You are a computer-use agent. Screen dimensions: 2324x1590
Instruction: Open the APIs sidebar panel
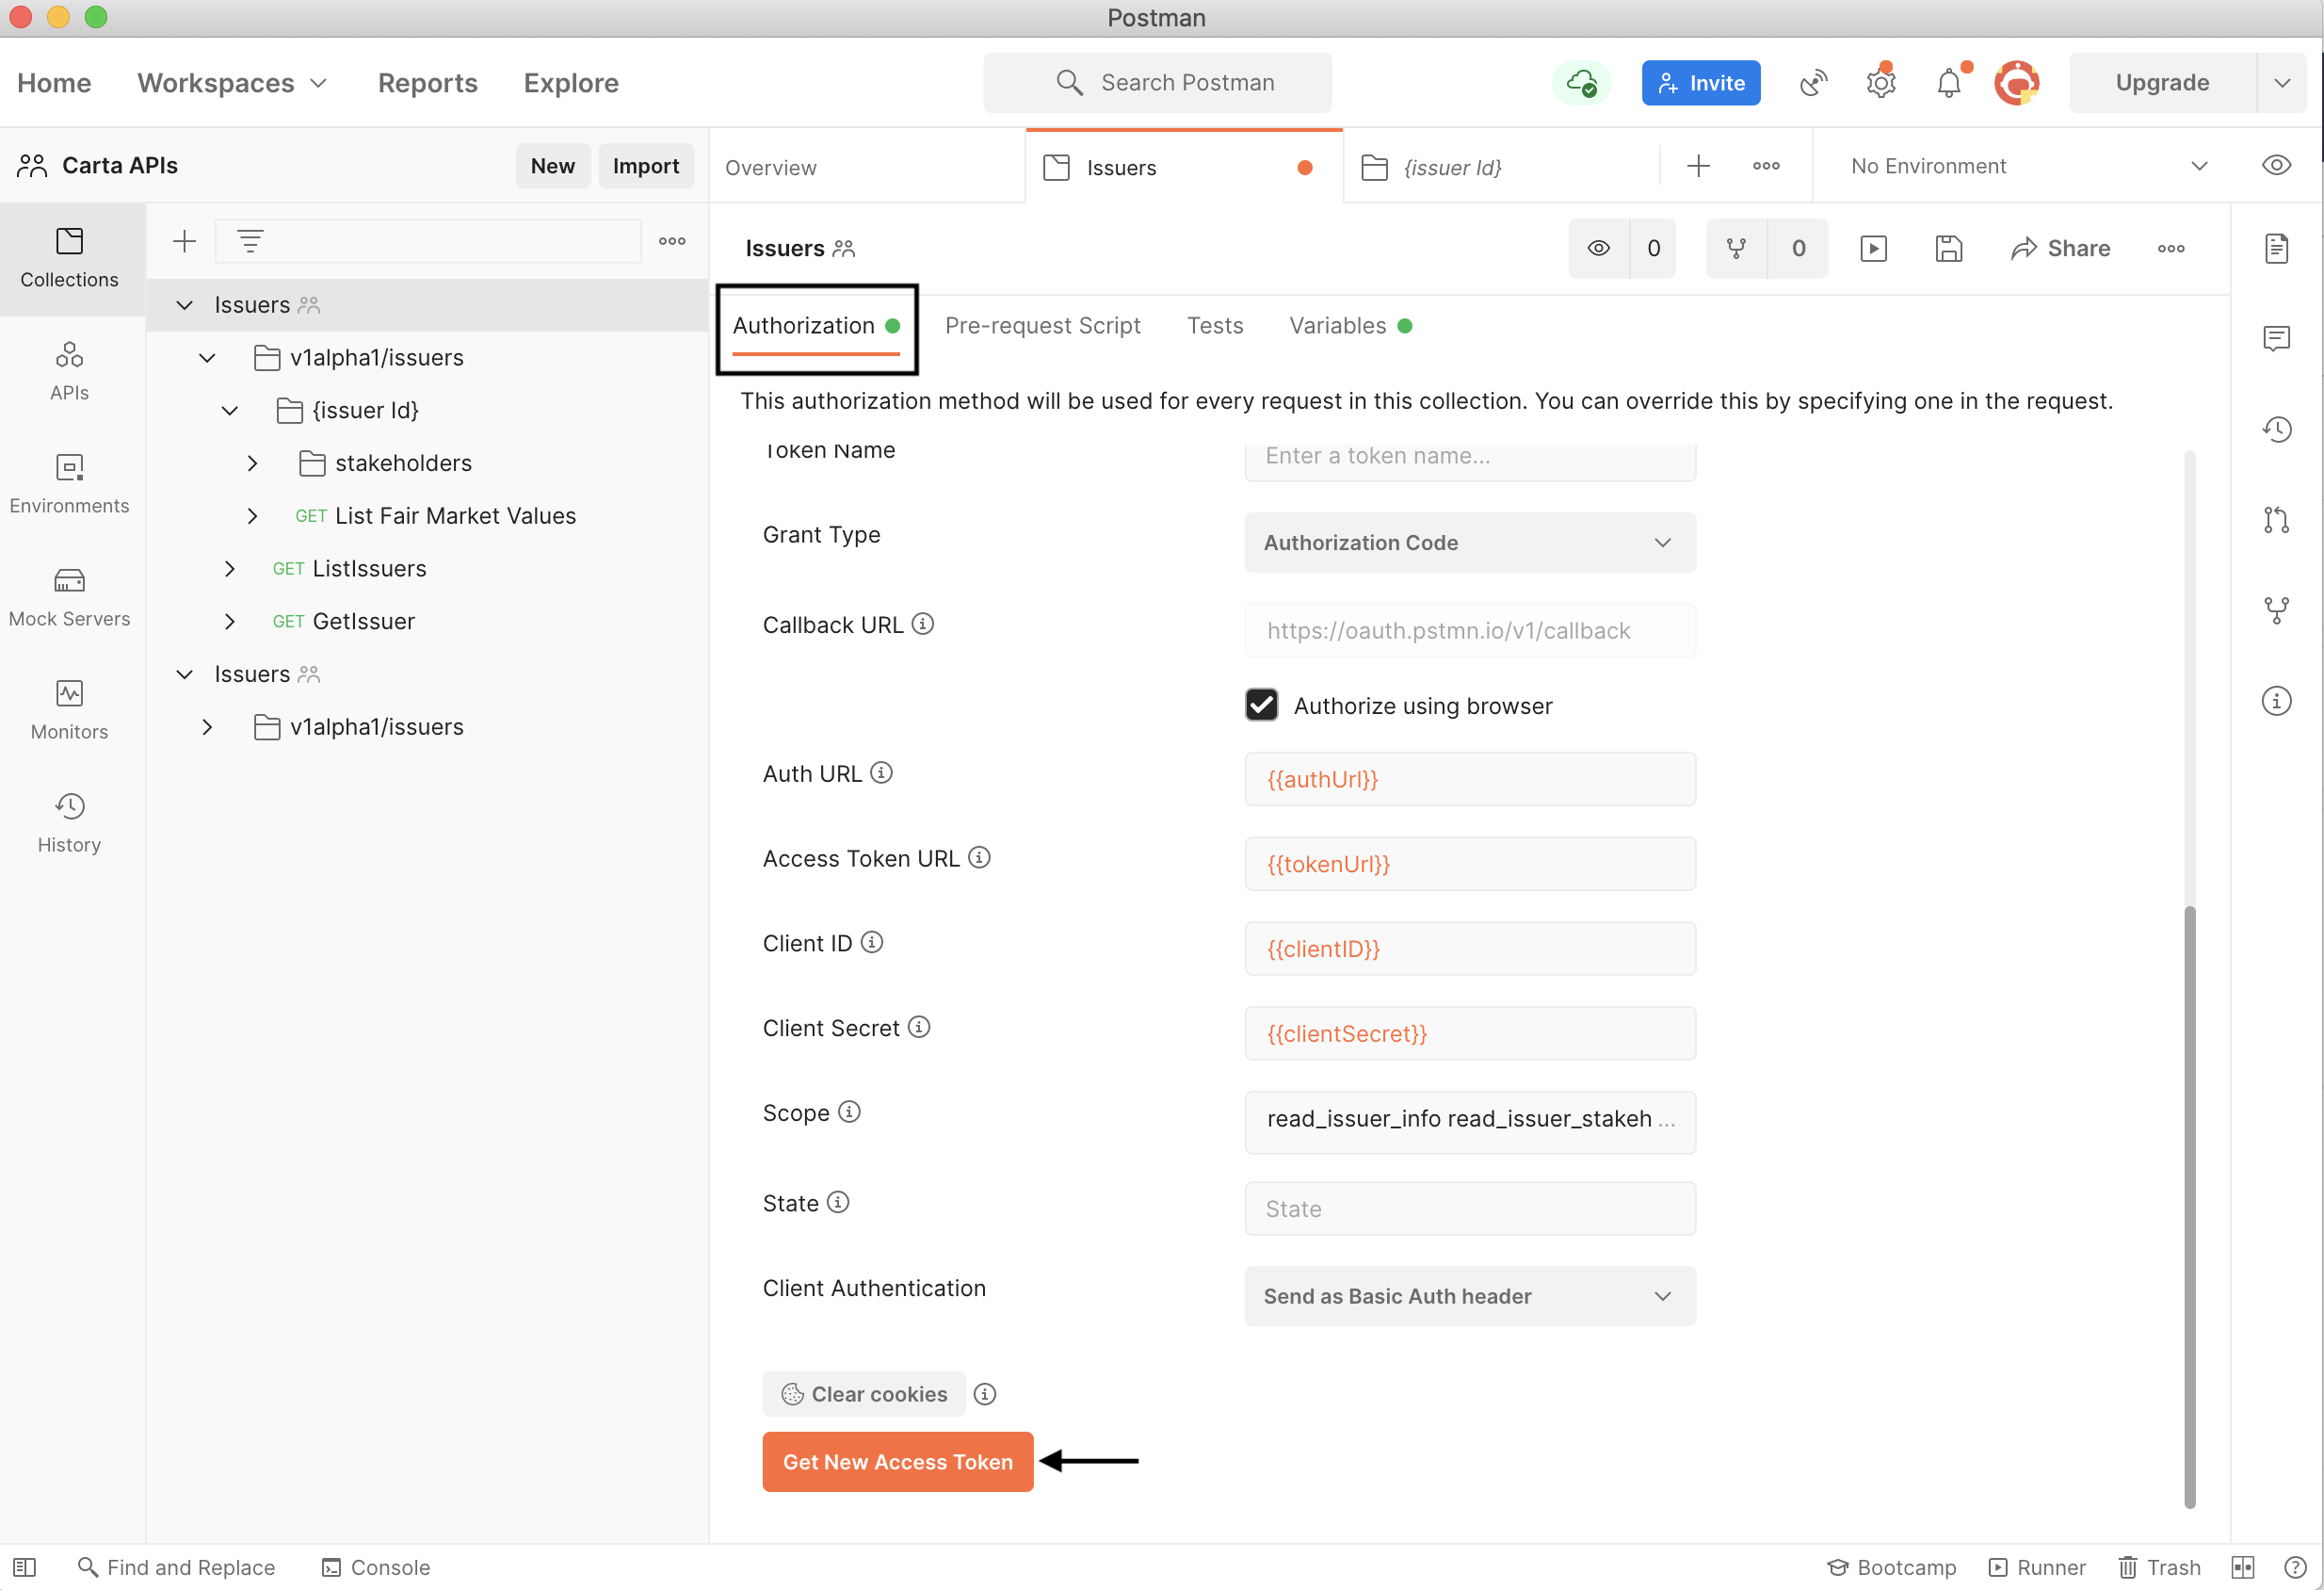[x=69, y=371]
